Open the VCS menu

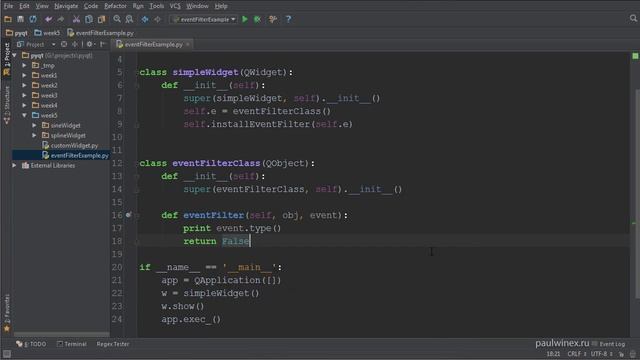coord(175,6)
